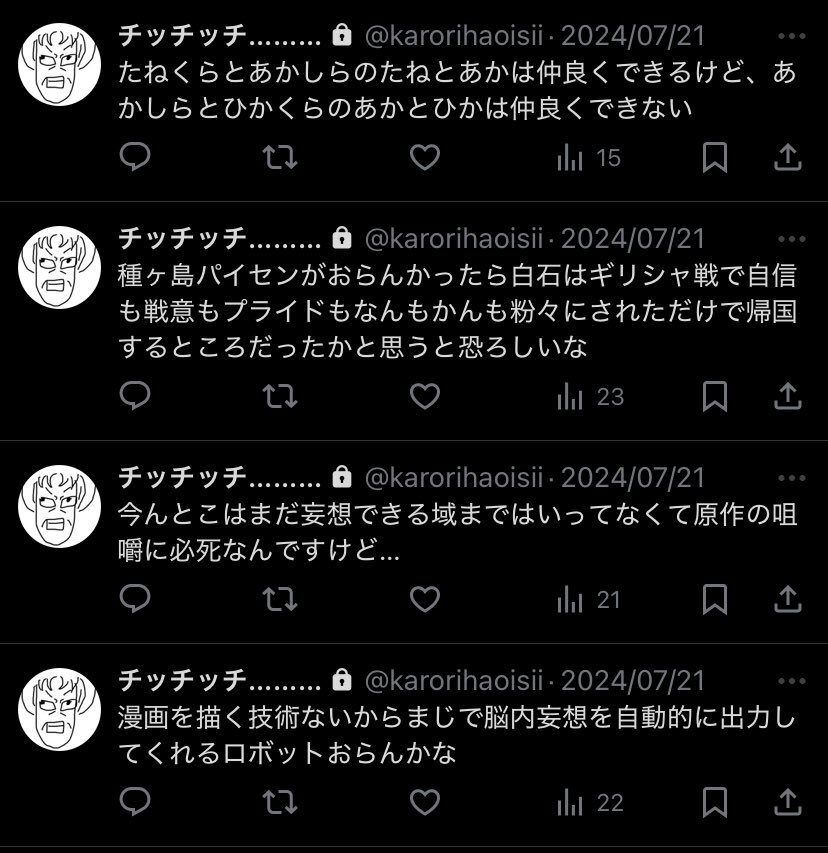Open profile avatar on second tweet
This screenshot has width=828, height=853.
point(59,268)
